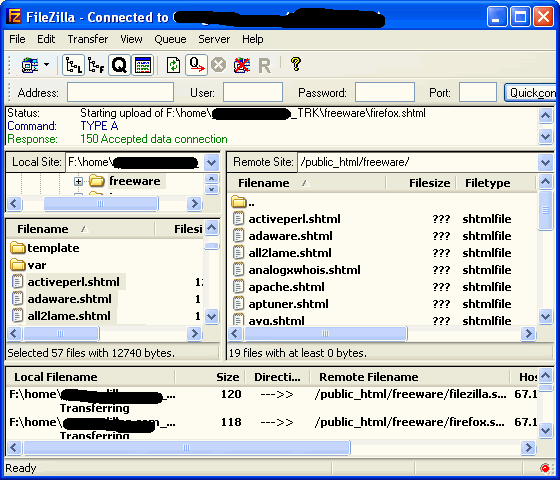Select the var folder in local list
This screenshot has width=560, height=480.
point(28,265)
